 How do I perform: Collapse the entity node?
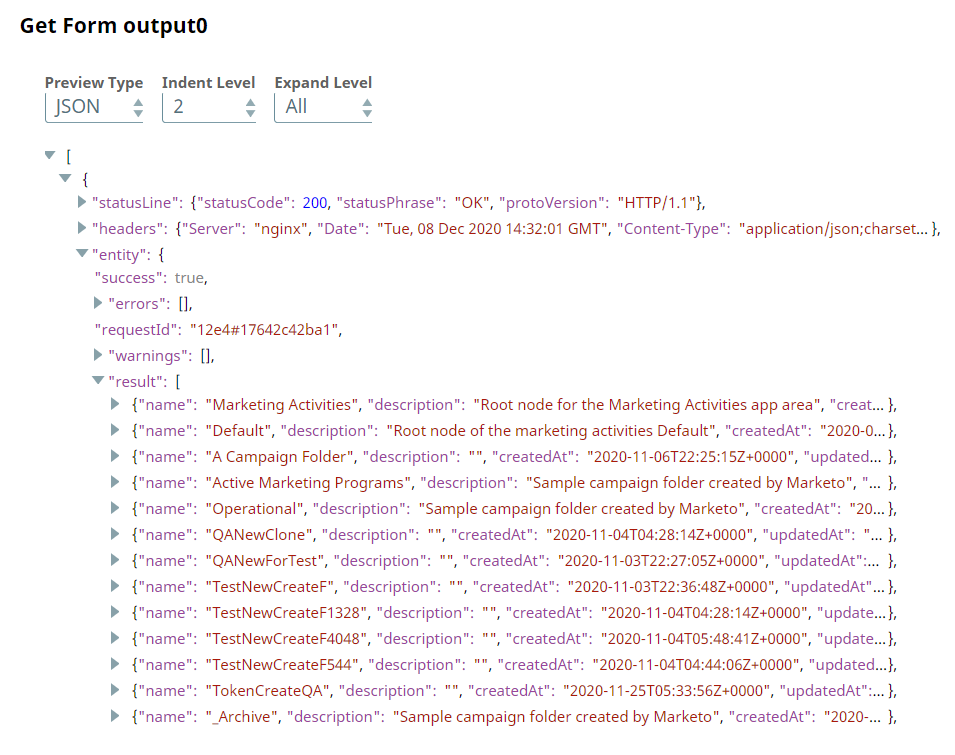click(x=82, y=253)
